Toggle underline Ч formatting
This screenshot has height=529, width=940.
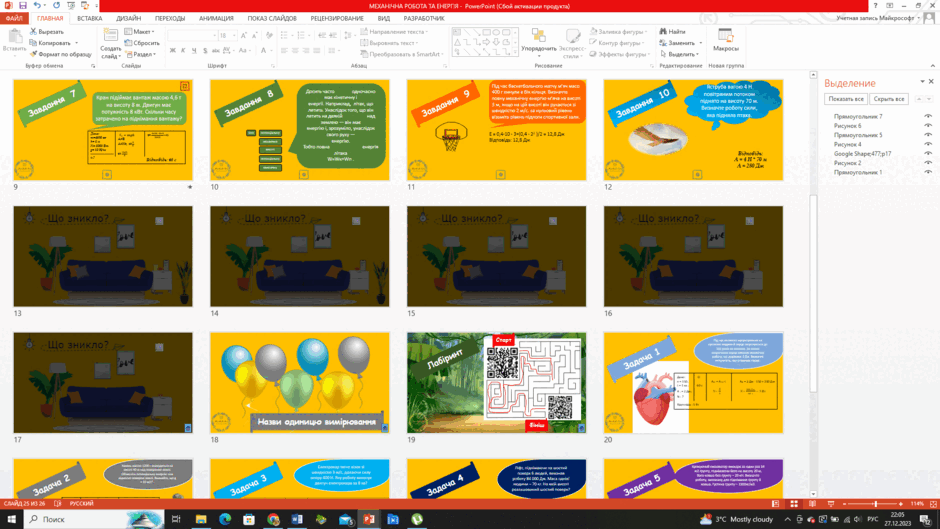coord(194,51)
